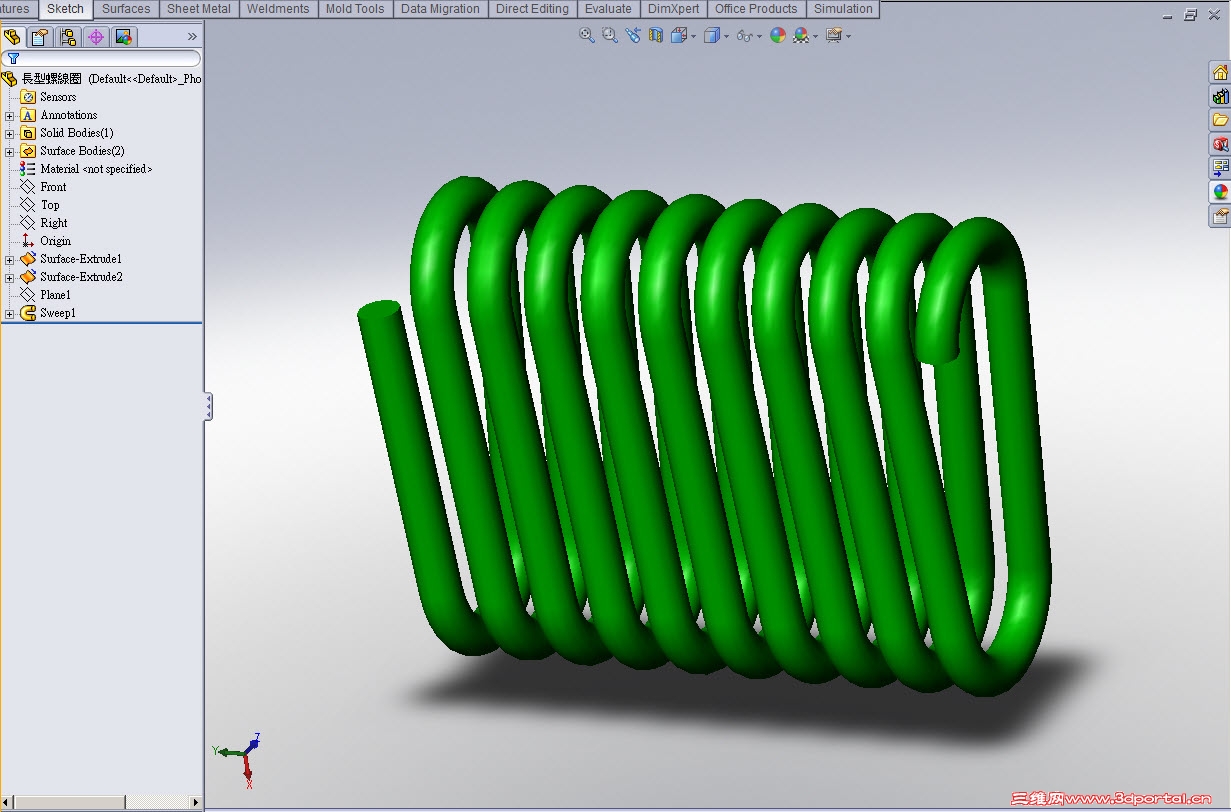Expand the Sweep1 feature
This screenshot has width=1231, height=812.
coord(10,313)
